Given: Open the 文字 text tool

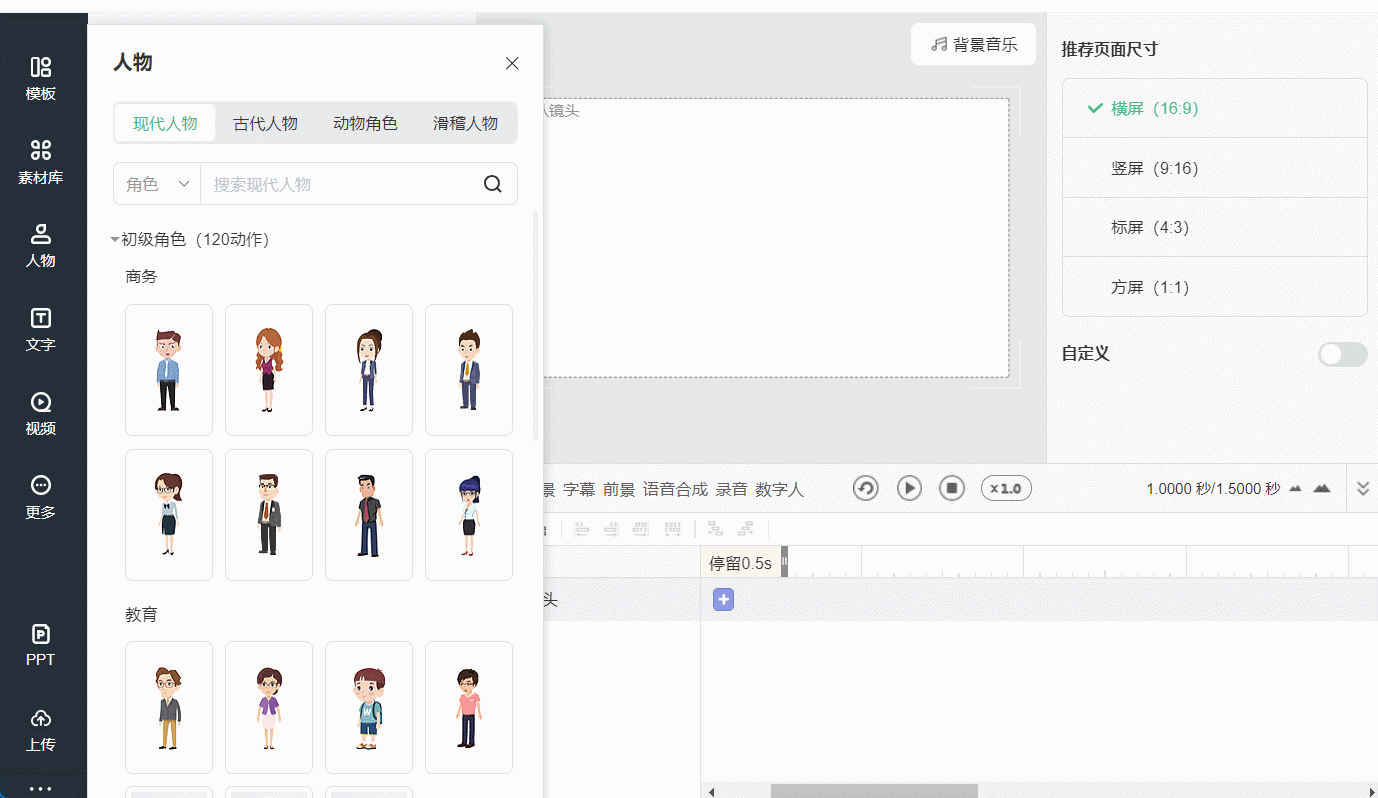Looking at the screenshot, I should [41, 330].
